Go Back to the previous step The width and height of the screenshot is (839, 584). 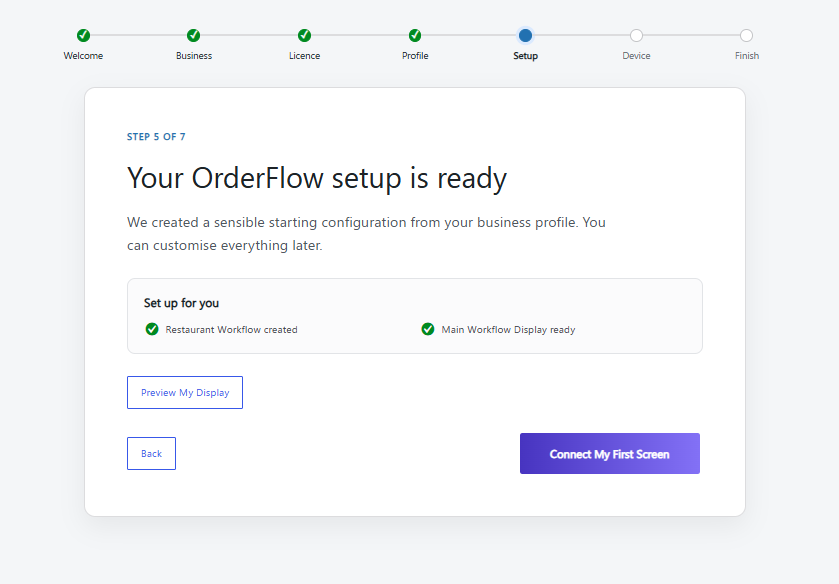pyautogui.click(x=151, y=453)
